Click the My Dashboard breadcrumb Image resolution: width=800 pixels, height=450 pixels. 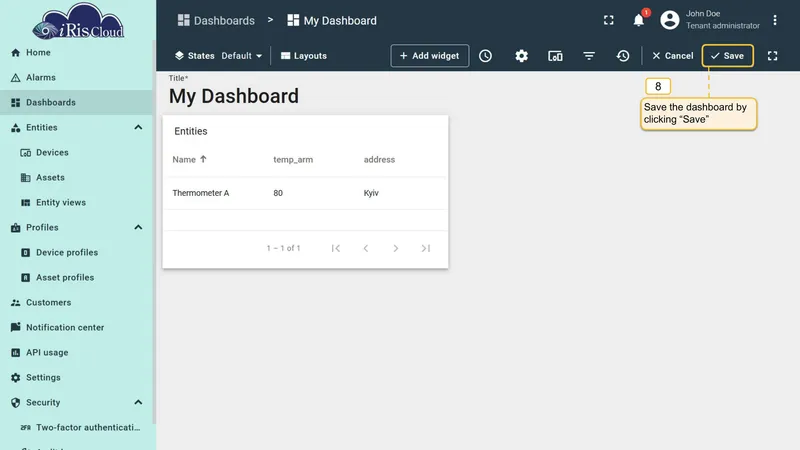coord(332,20)
